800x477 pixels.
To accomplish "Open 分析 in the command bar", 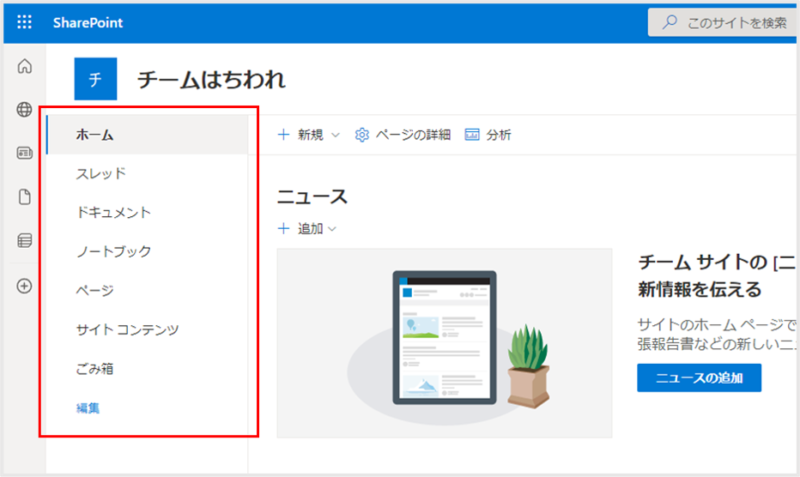I will point(488,135).
